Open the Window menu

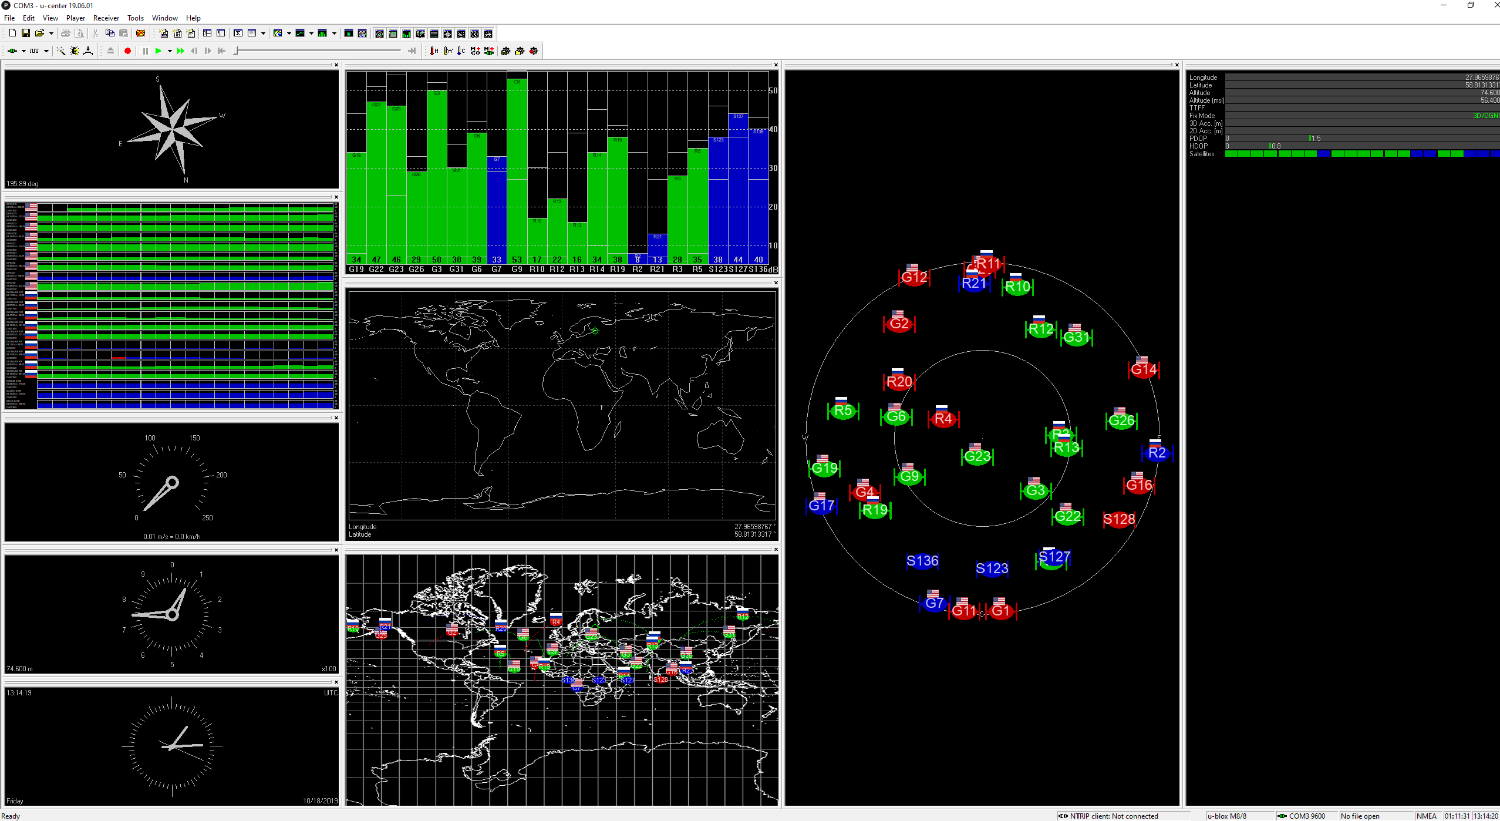[x=165, y=18]
